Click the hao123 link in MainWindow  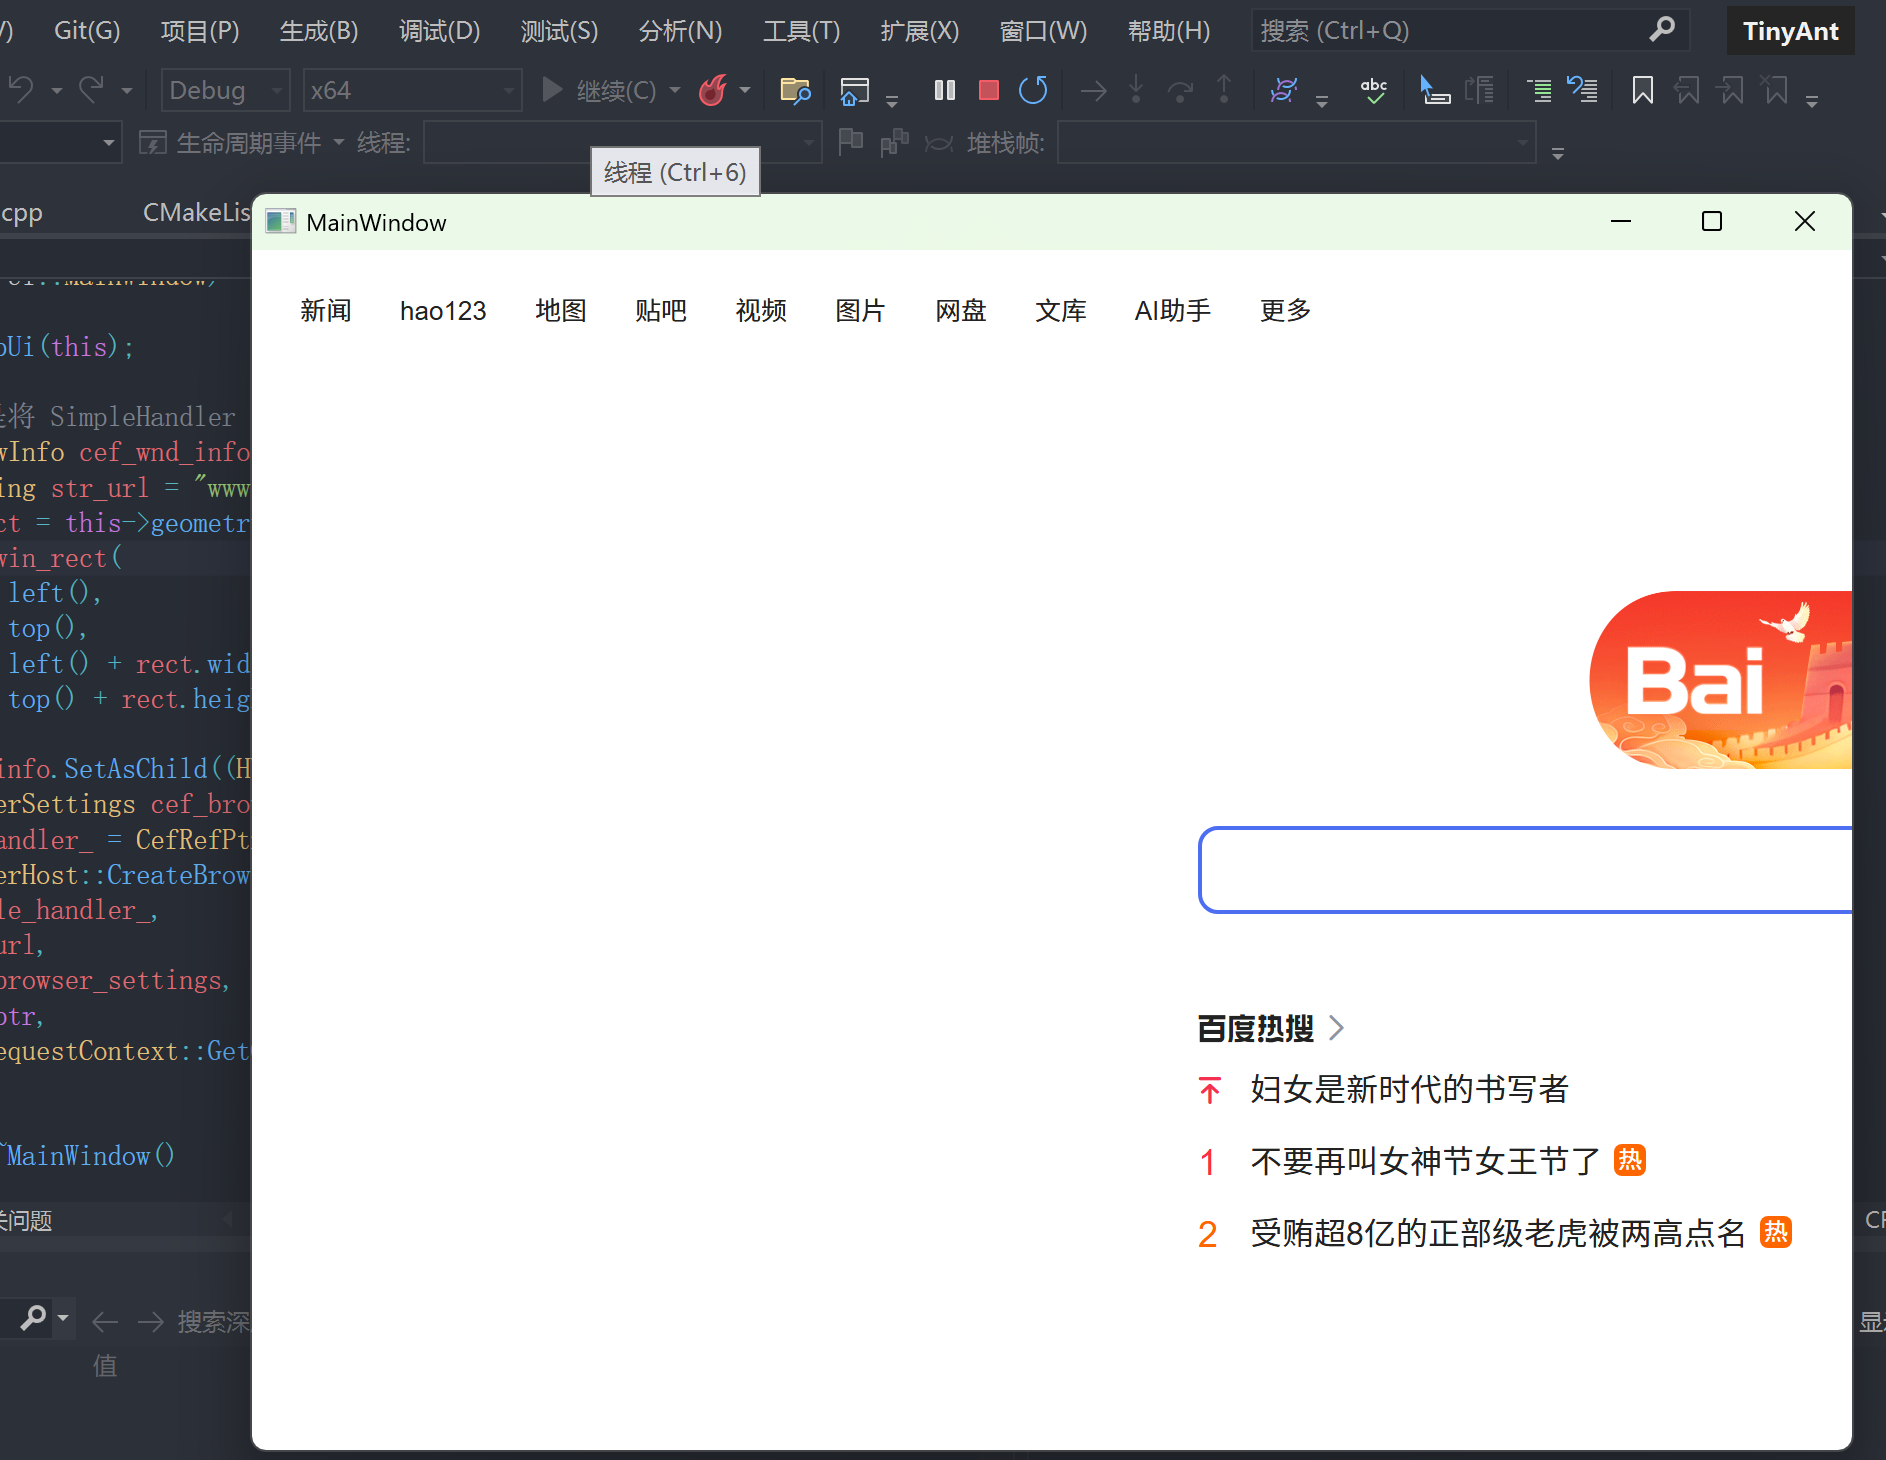click(443, 311)
